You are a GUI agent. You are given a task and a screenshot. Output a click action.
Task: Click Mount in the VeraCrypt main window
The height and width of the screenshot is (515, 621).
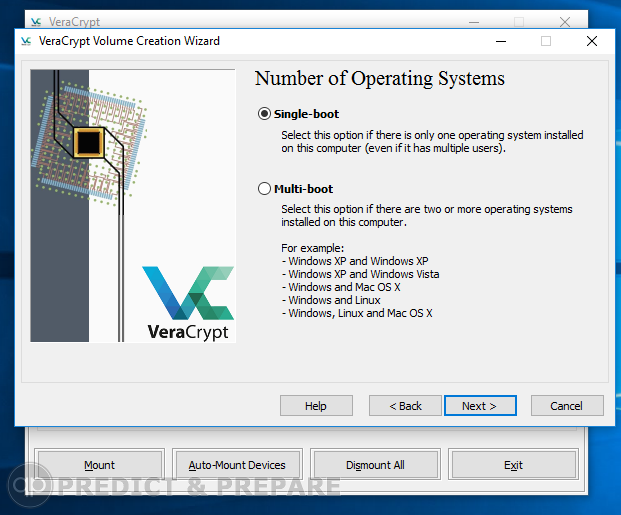pyautogui.click(x=99, y=465)
